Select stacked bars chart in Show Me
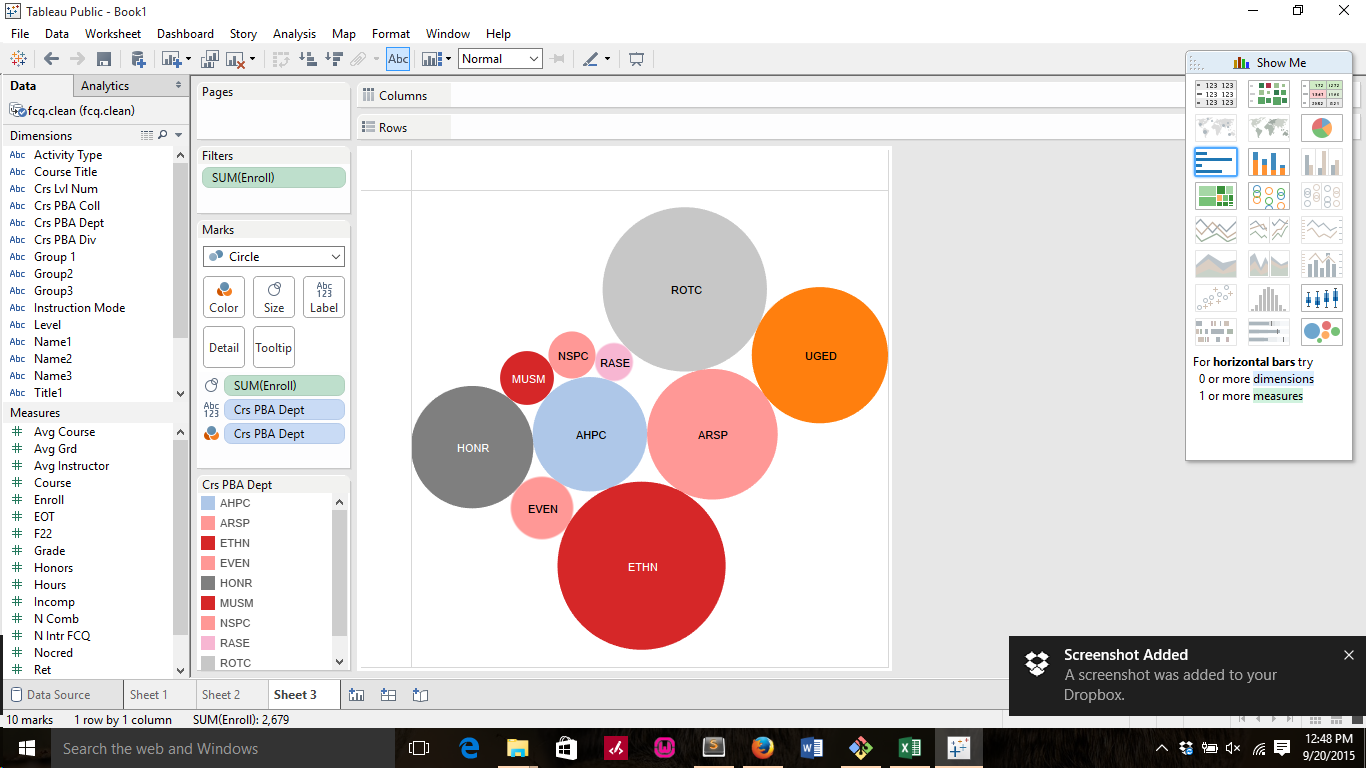 (1269, 162)
